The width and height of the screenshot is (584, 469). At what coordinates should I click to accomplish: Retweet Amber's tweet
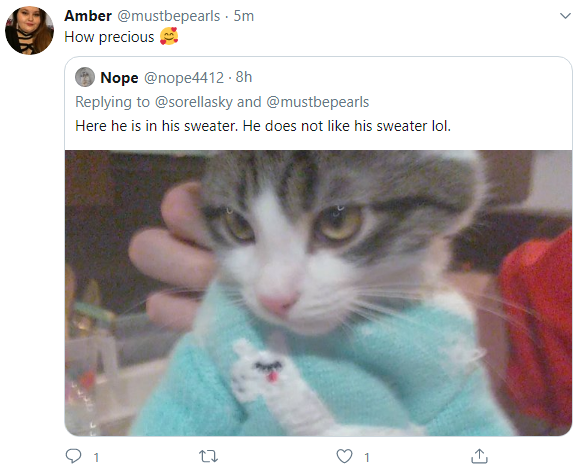tap(208, 456)
